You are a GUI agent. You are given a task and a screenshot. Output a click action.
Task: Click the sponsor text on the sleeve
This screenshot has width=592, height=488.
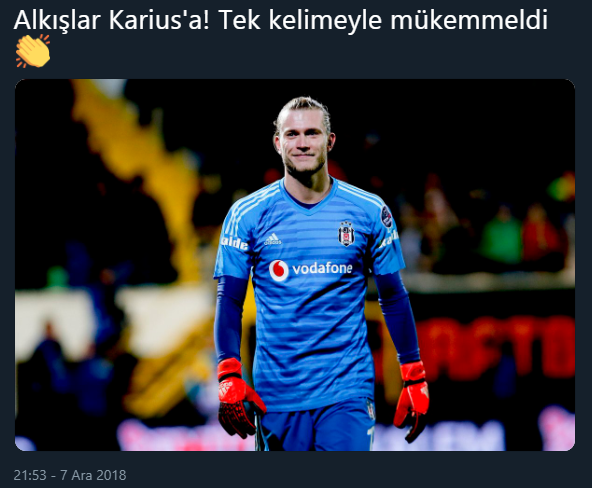click(x=234, y=243)
